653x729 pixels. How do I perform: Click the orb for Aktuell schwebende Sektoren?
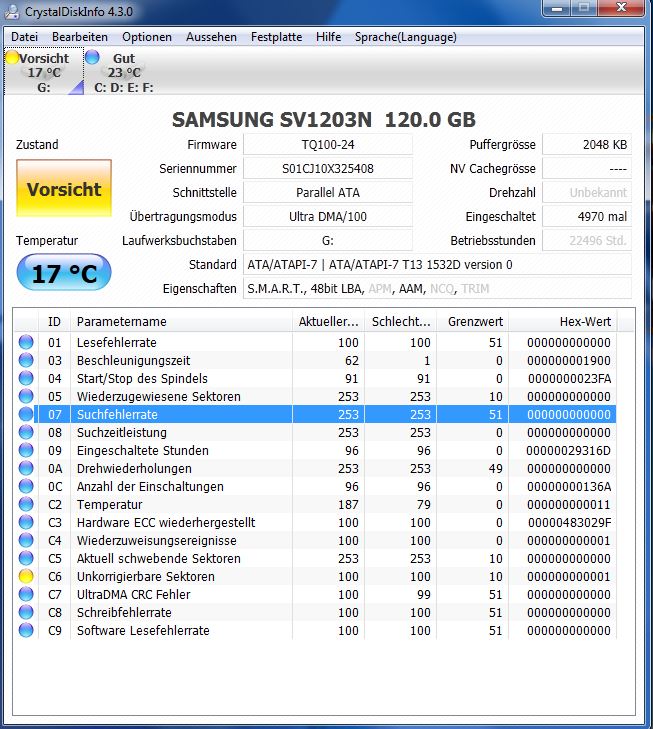[x=26, y=558]
